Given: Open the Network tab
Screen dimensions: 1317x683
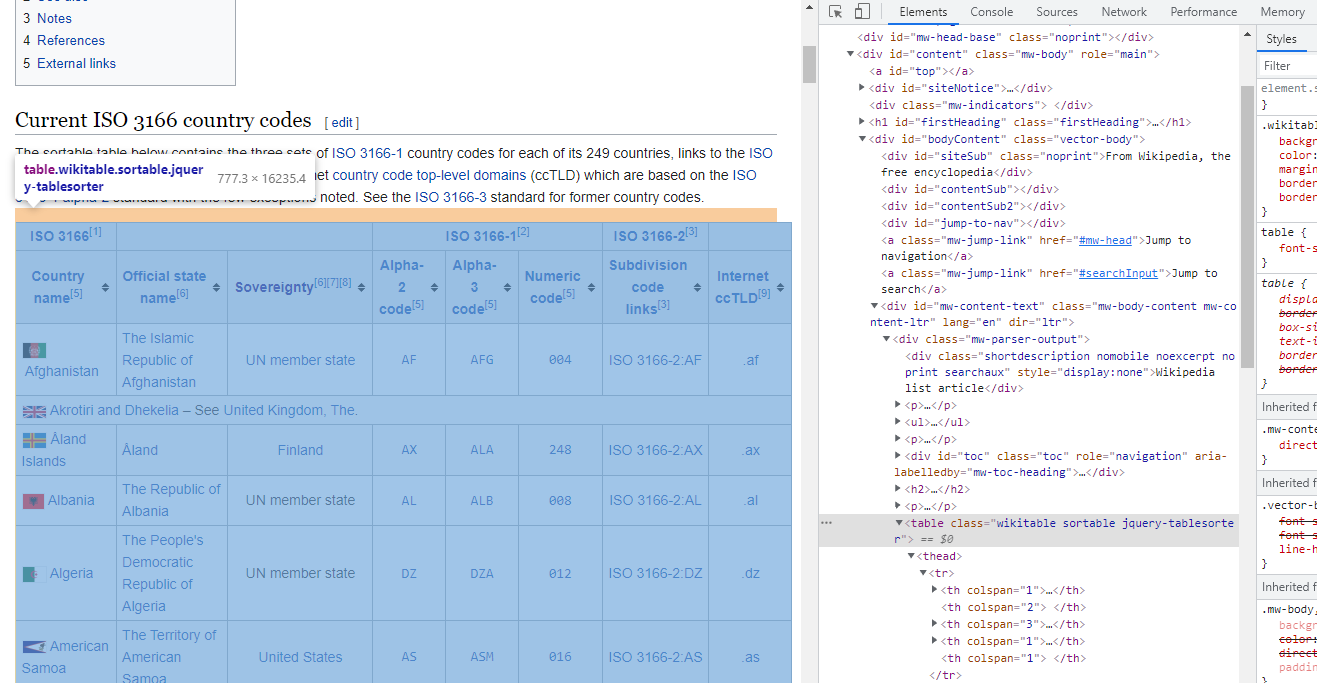Looking at the screenshot, I should (1124, 12).
